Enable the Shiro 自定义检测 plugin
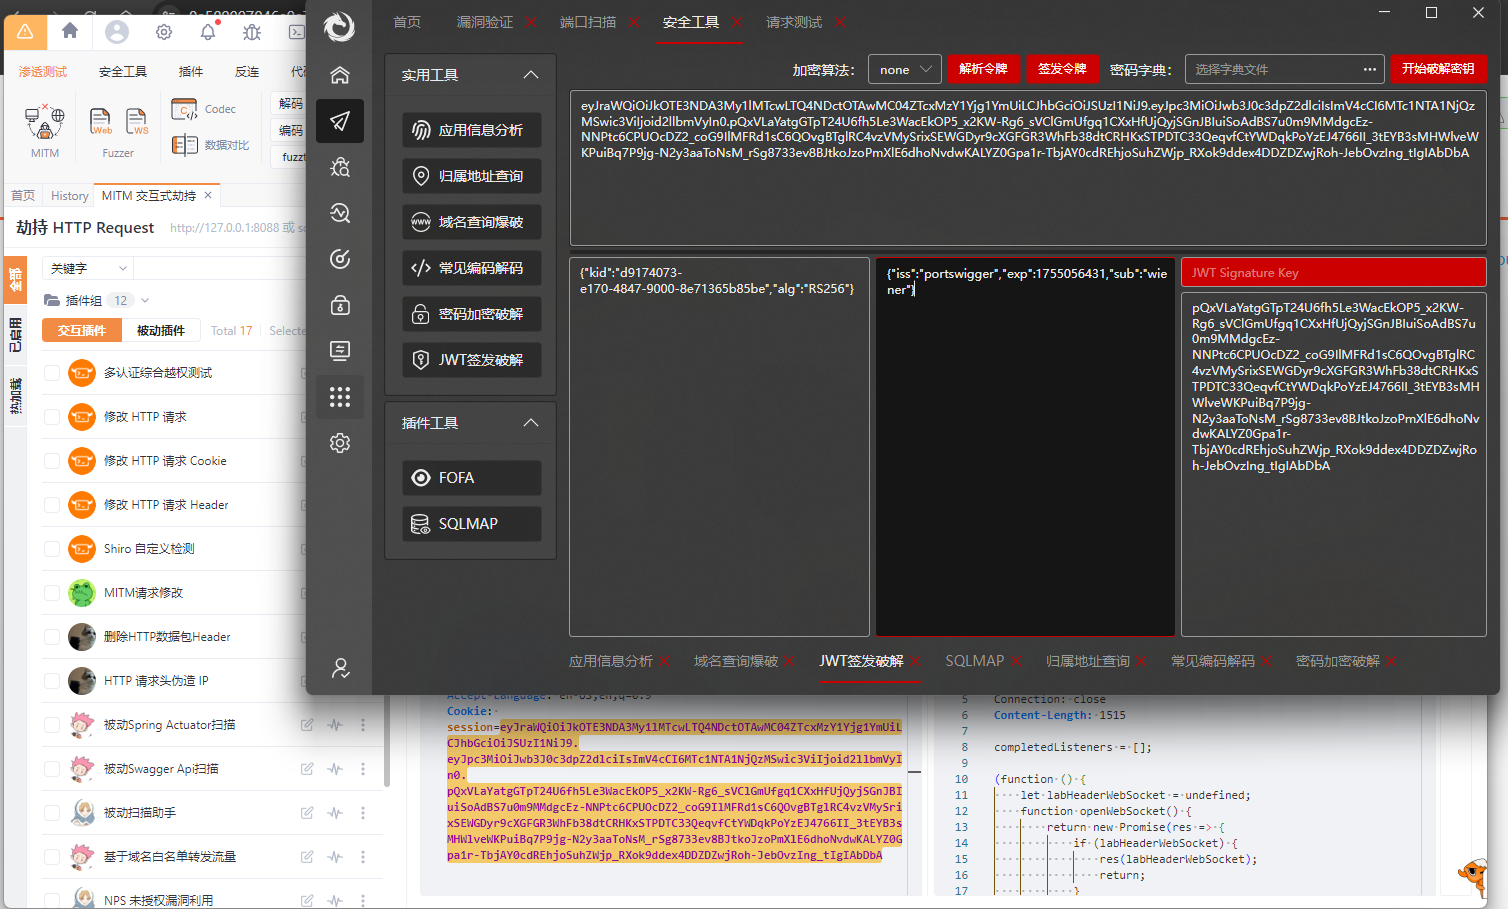The image size is (1508, 909). tap(53, 548)
